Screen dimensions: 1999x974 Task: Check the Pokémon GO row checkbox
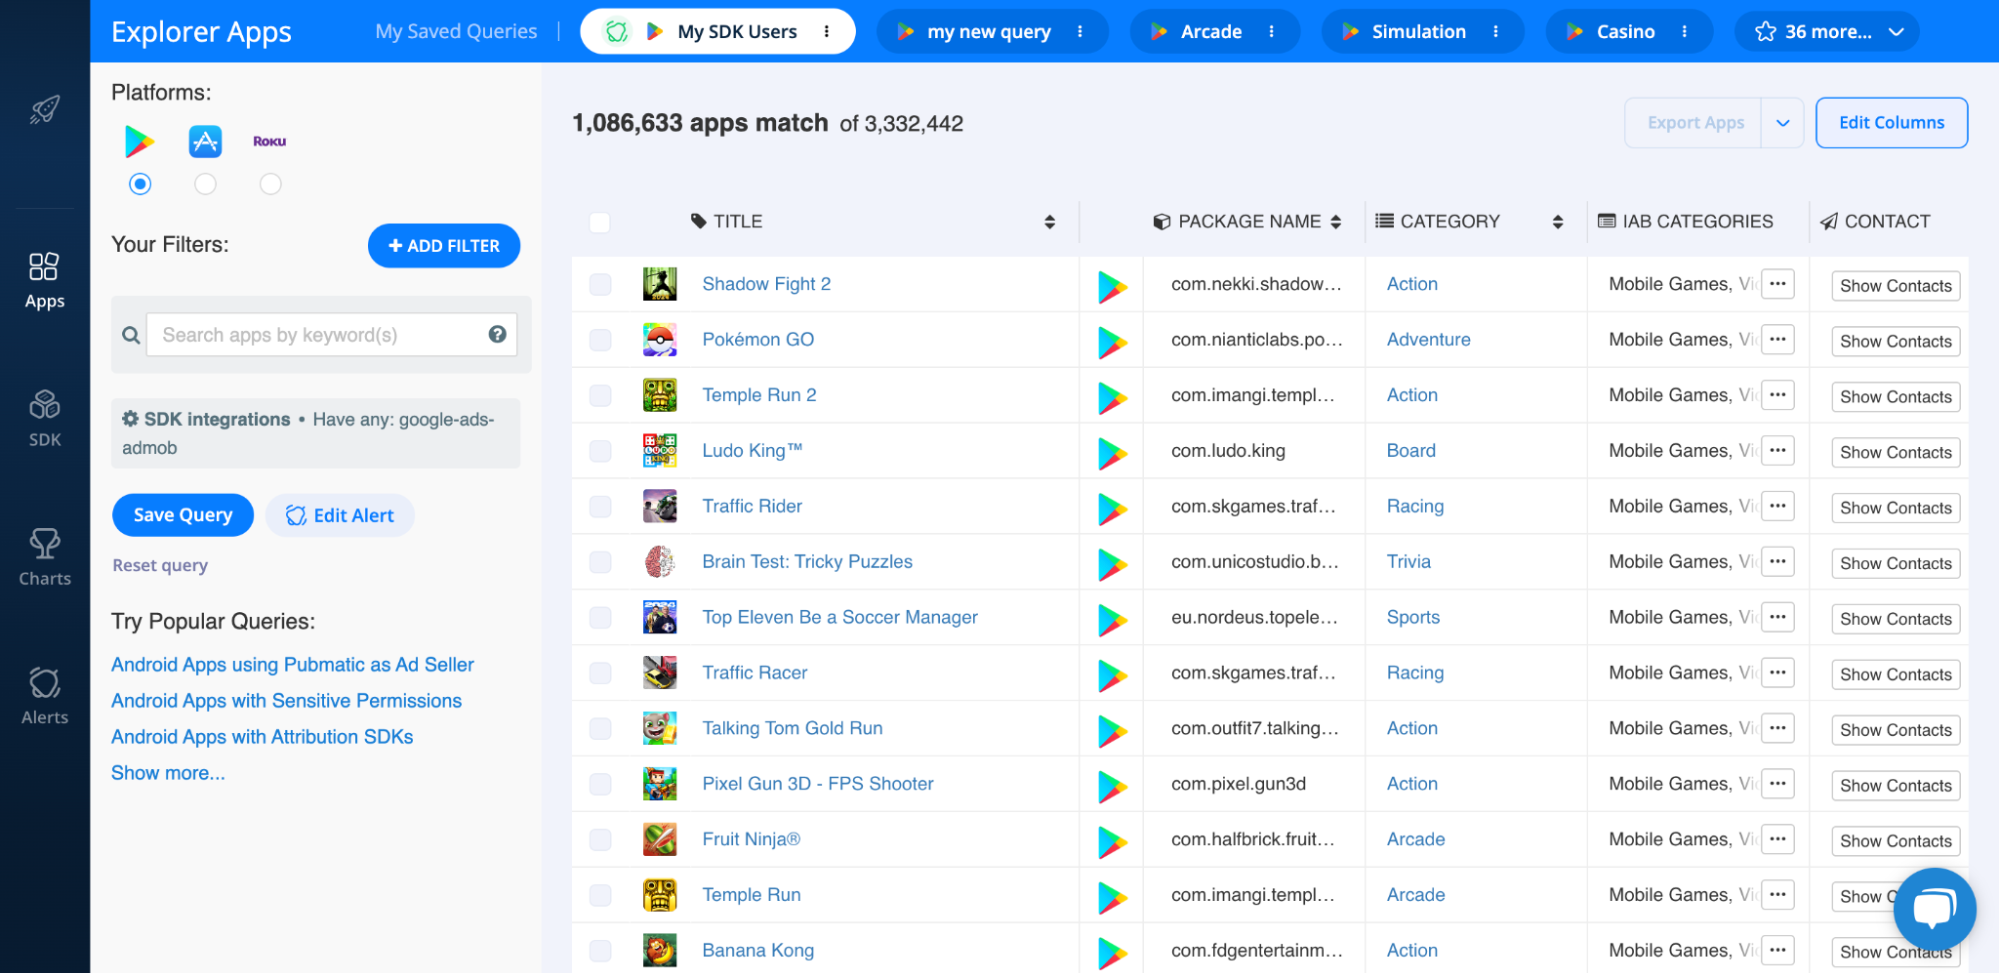coord(600,340)
